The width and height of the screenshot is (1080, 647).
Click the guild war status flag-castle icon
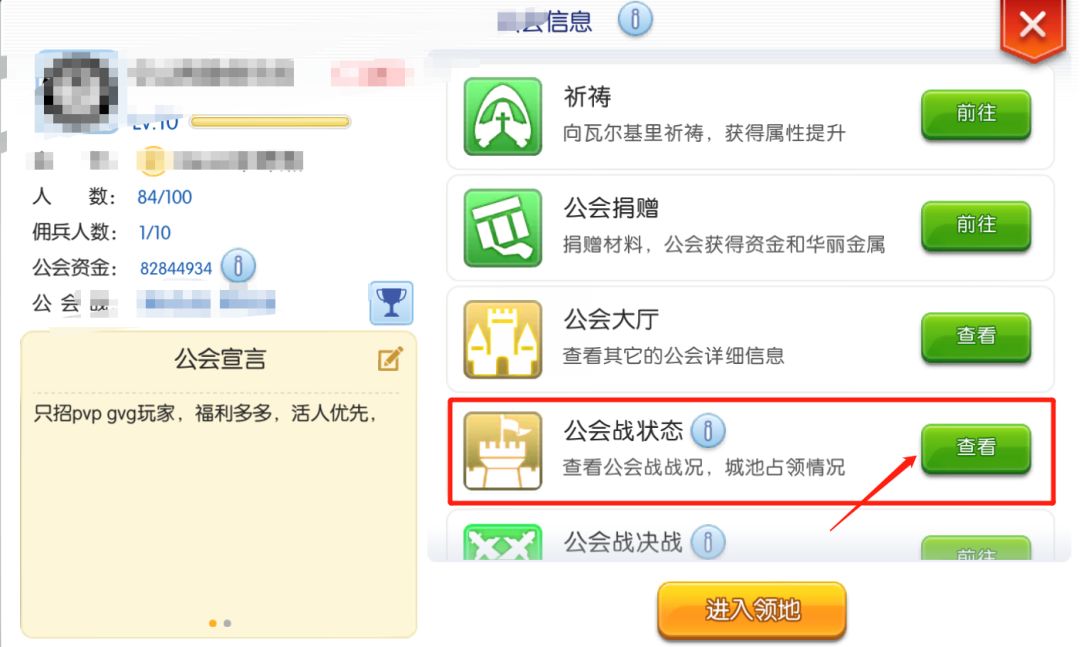(x=503, y=451)
